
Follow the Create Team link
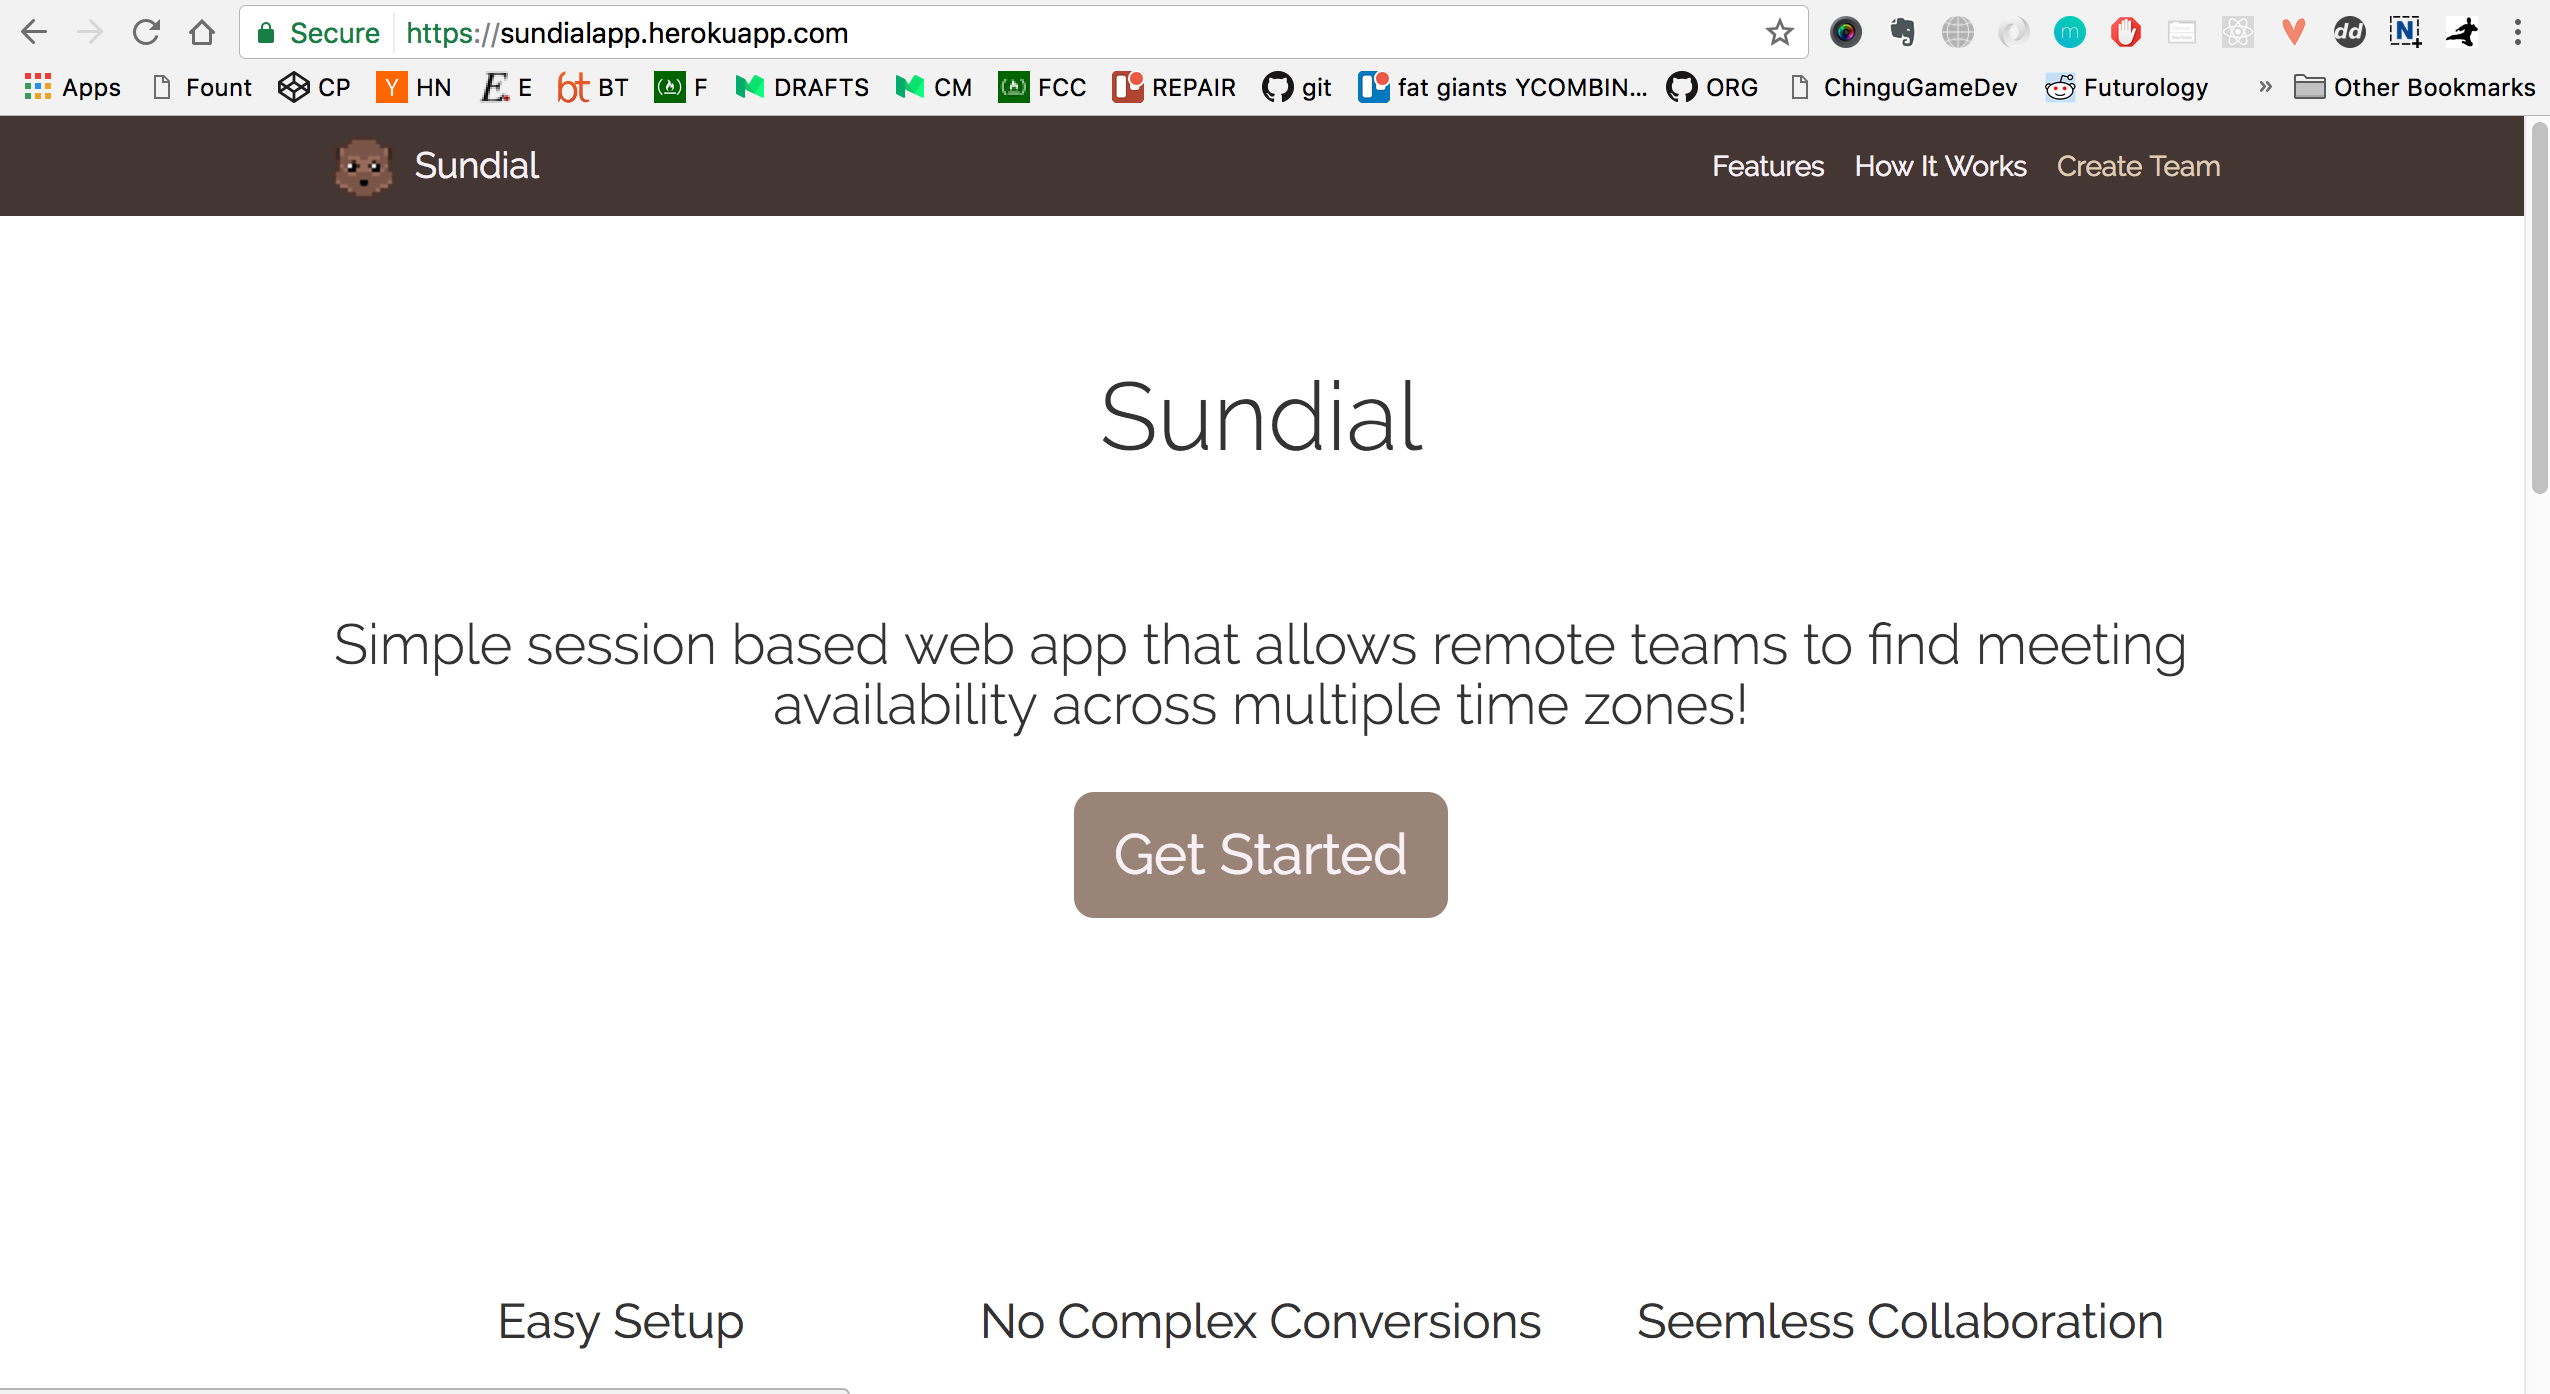tap(2138, 166)
